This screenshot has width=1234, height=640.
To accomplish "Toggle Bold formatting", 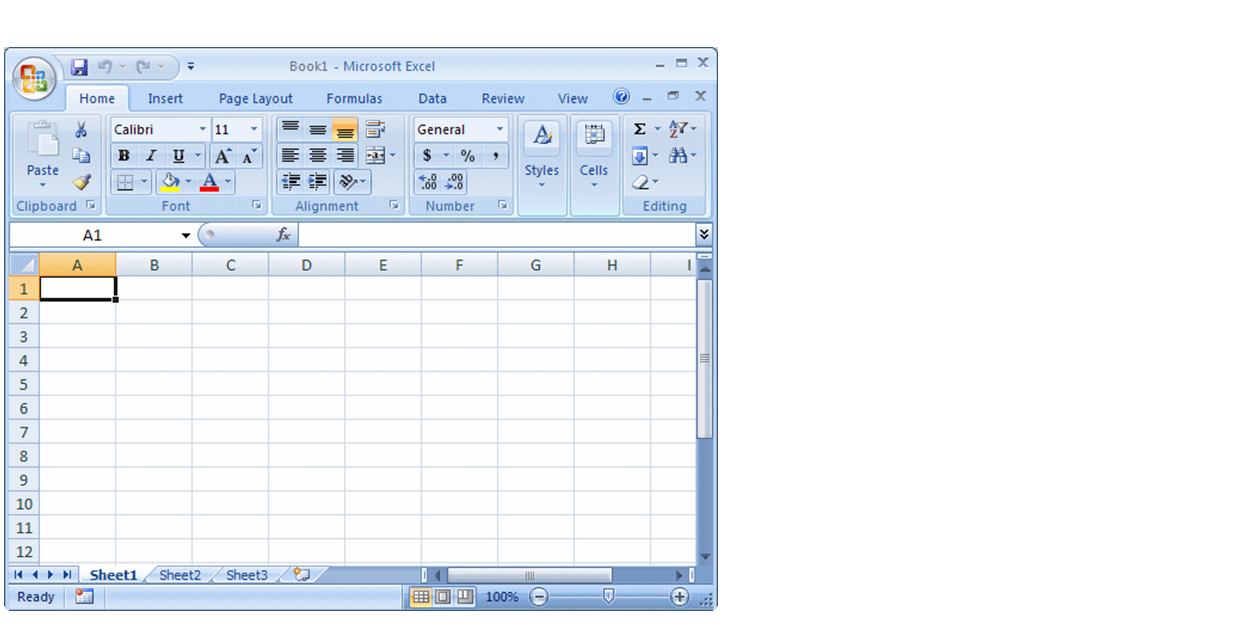I will 123,156.
